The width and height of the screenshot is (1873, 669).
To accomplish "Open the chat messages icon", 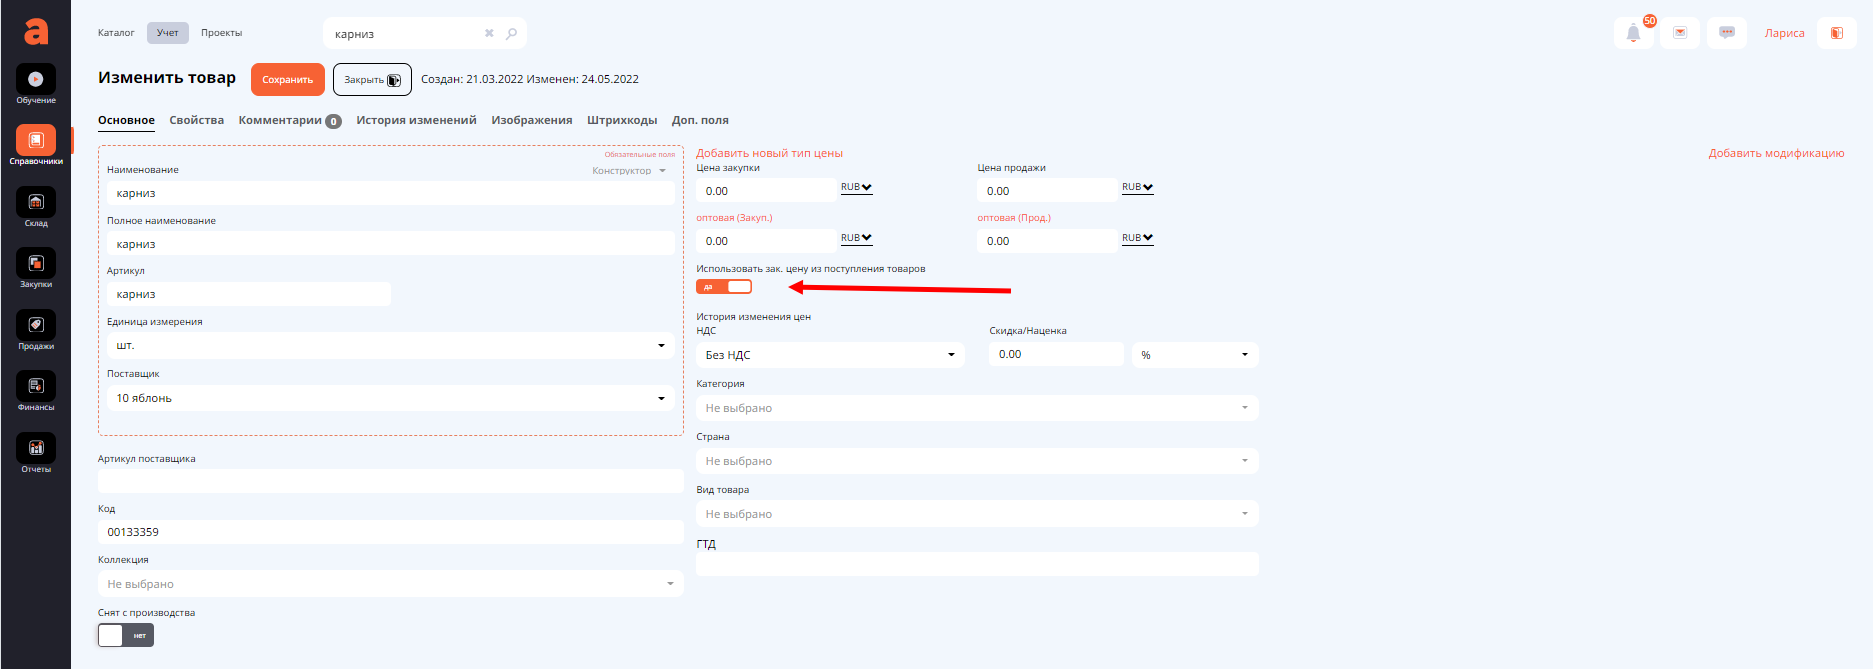I will pos(1727,33).
